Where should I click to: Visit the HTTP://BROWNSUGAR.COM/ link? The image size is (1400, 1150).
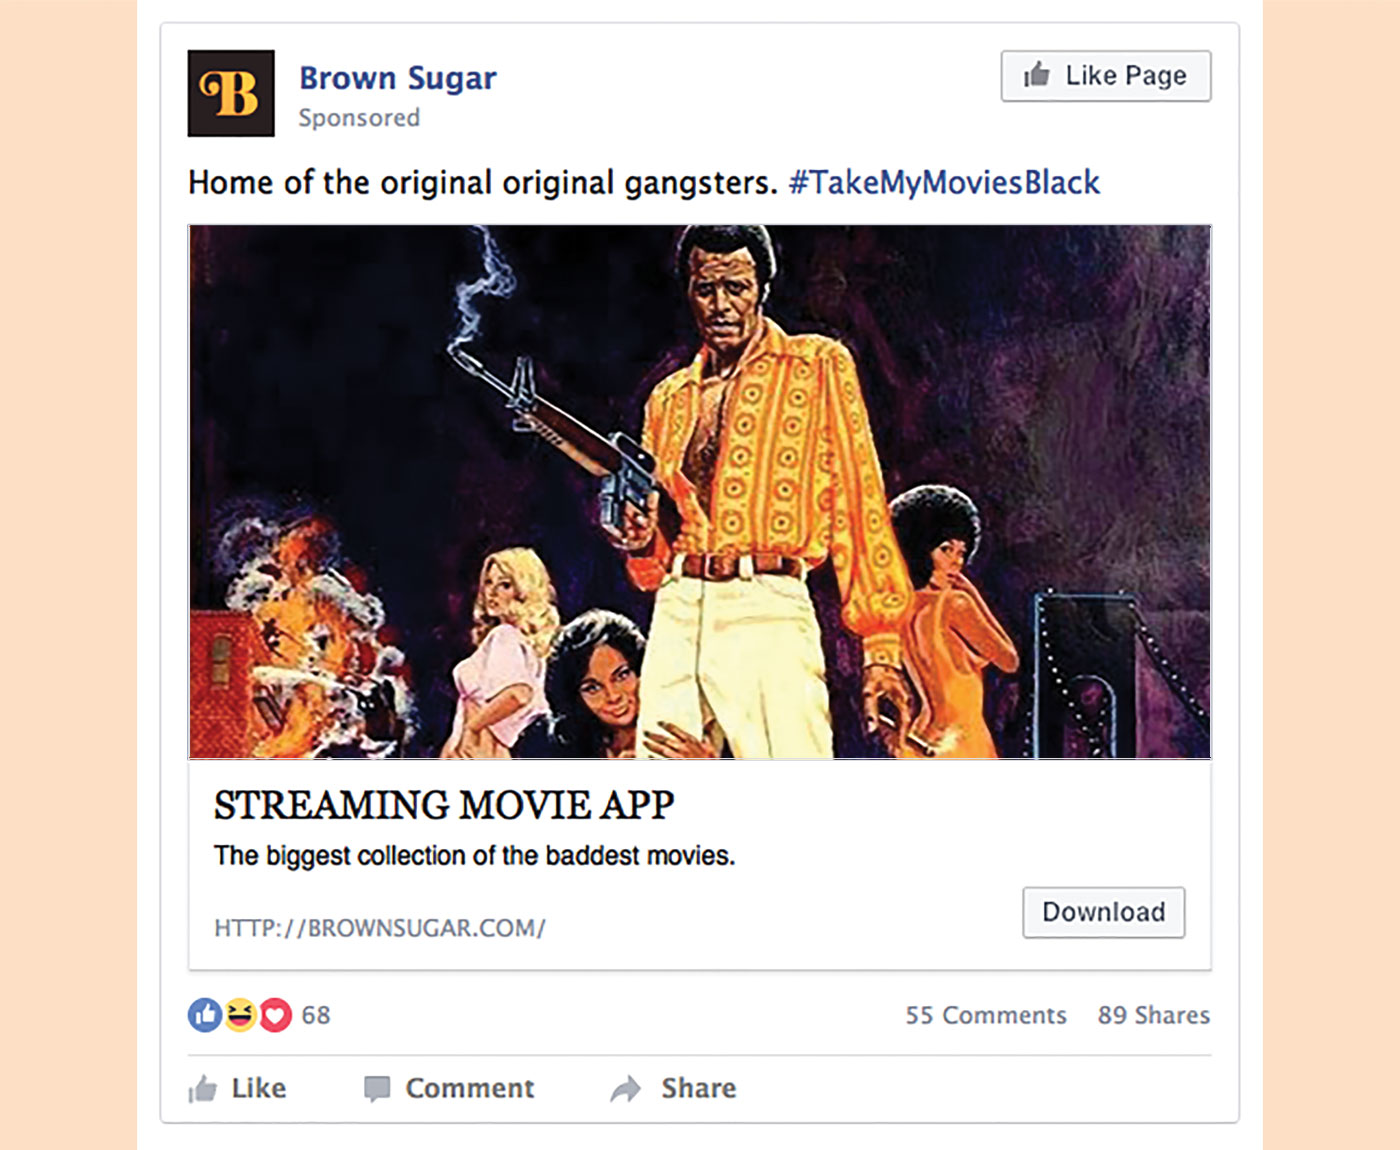tap(380, 928)
